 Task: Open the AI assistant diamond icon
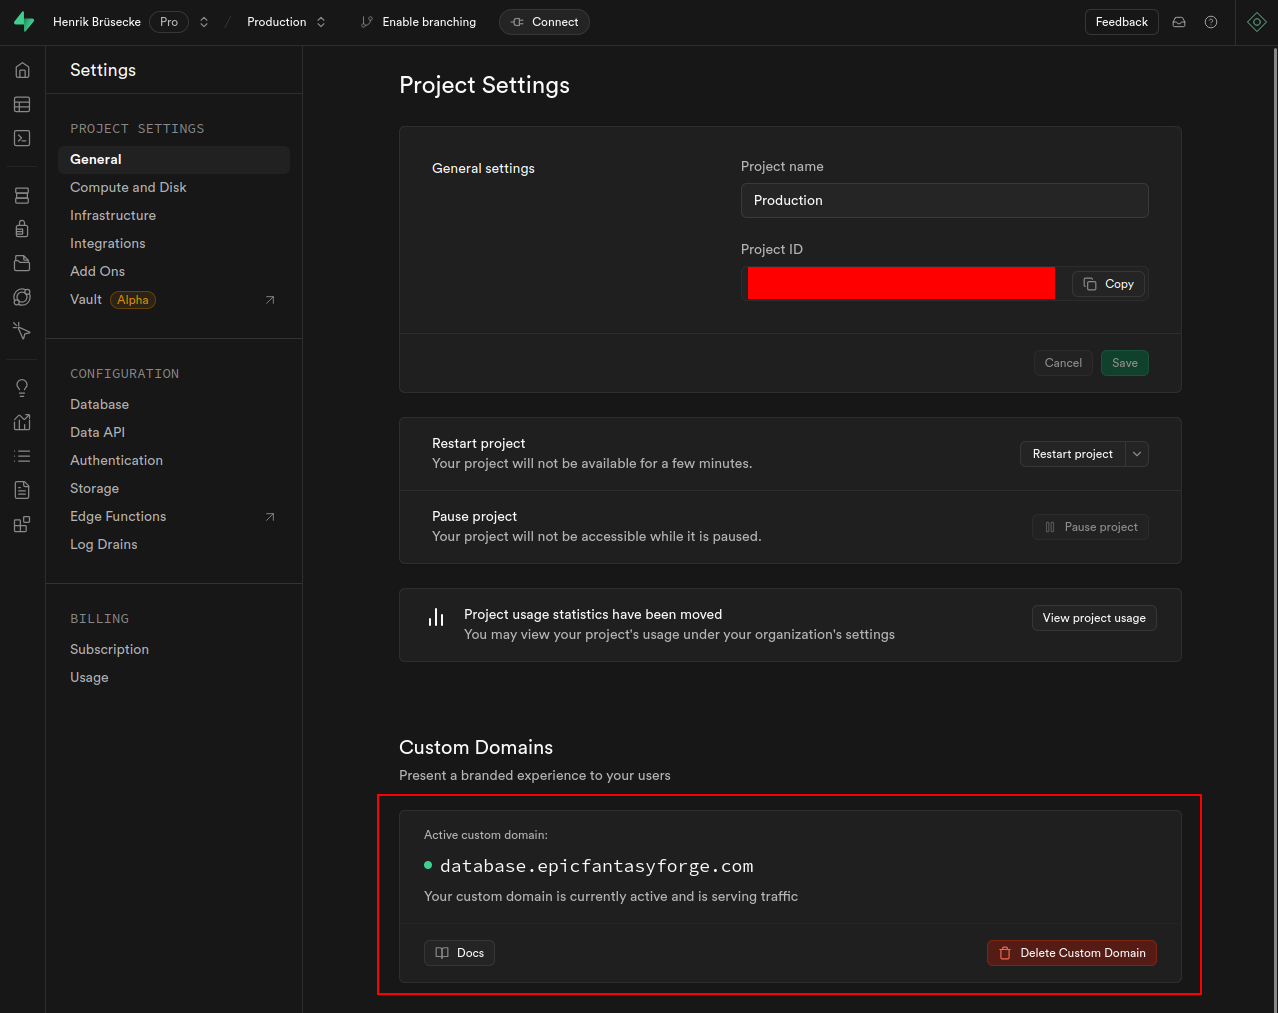pyautogui.click(x=1257, y=22)
